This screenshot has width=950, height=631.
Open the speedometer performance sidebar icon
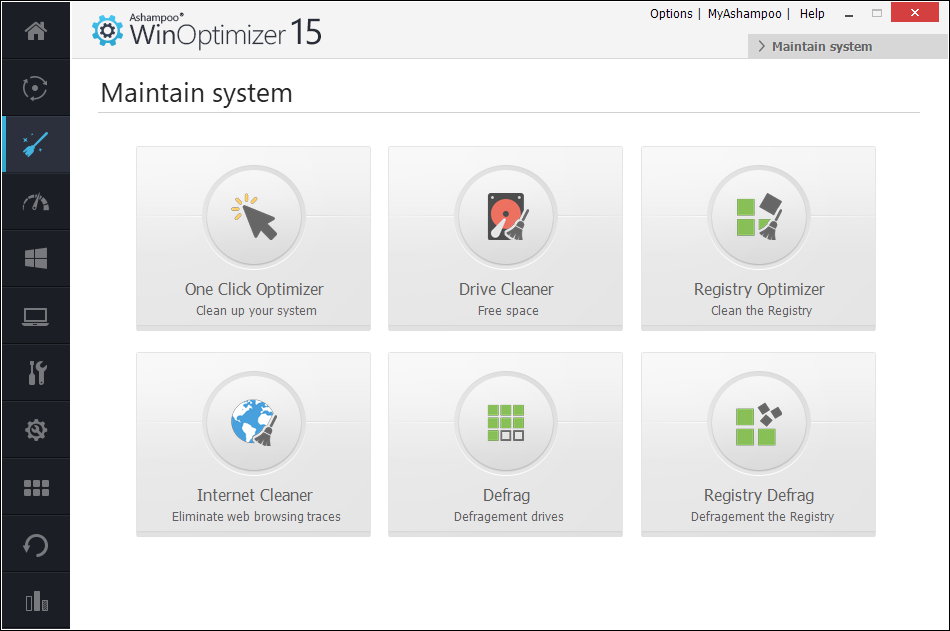[x=36, y=202]
